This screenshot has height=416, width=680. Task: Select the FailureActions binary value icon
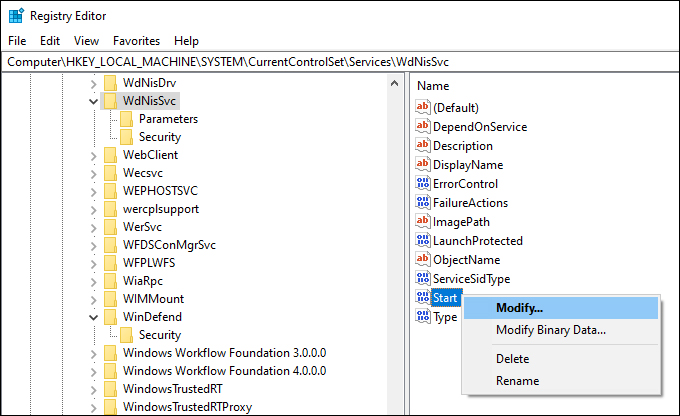(x=423, y=202)
